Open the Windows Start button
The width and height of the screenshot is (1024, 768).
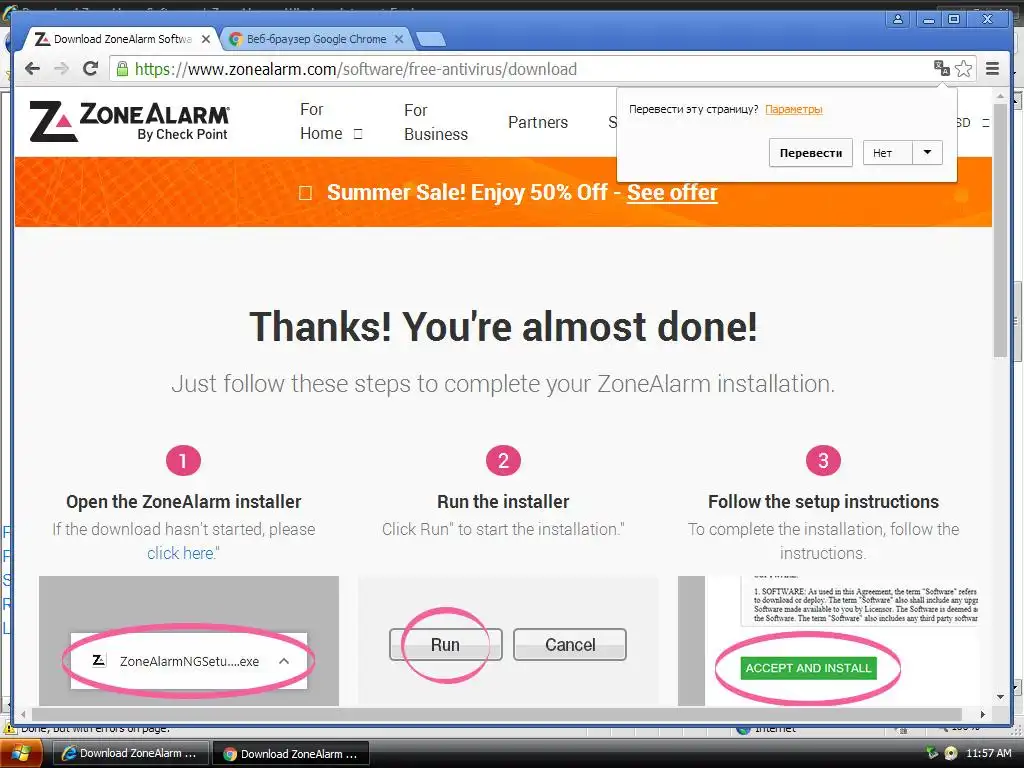click(21, 754)
